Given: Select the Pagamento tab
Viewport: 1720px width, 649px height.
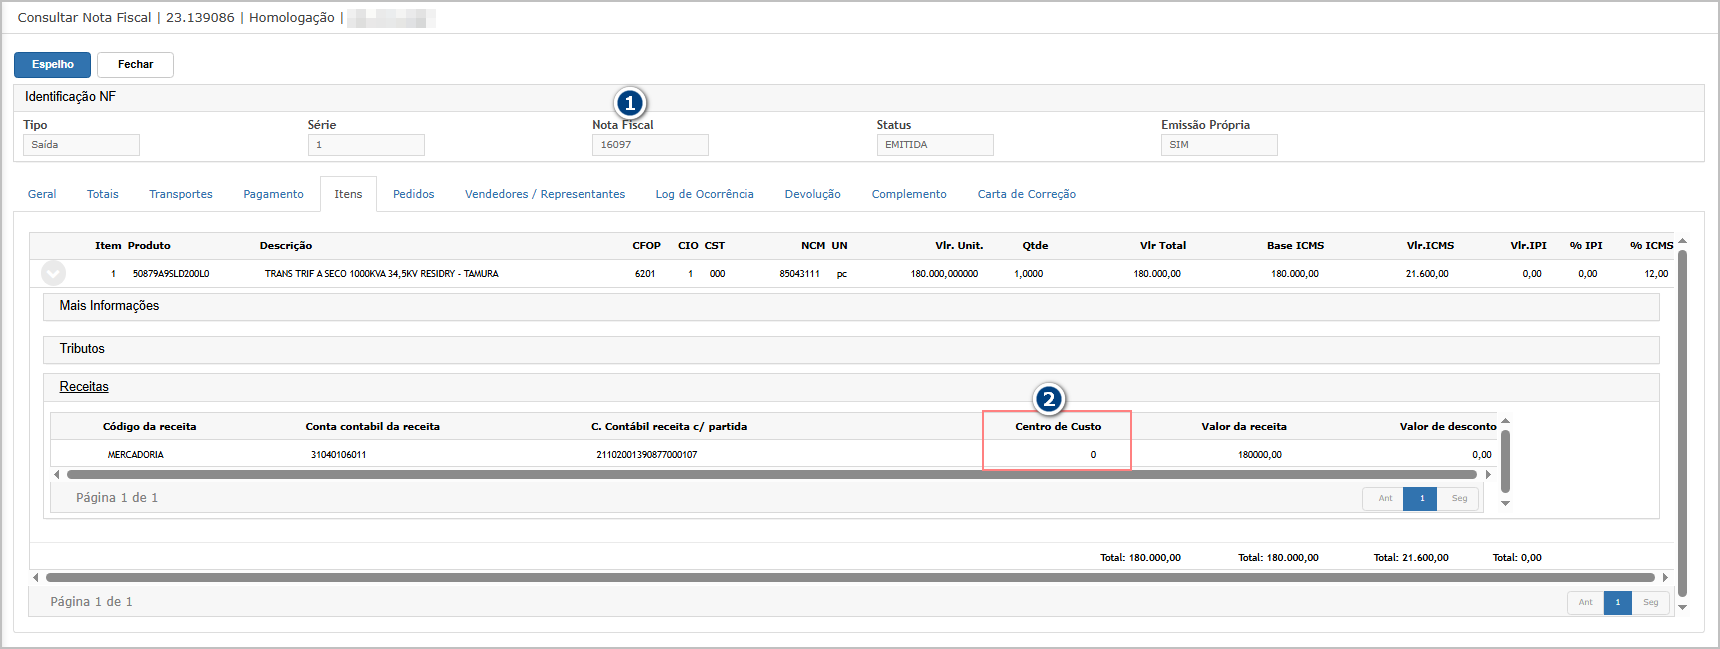Looking at the screenshot, I should click(x=273, y=194).
